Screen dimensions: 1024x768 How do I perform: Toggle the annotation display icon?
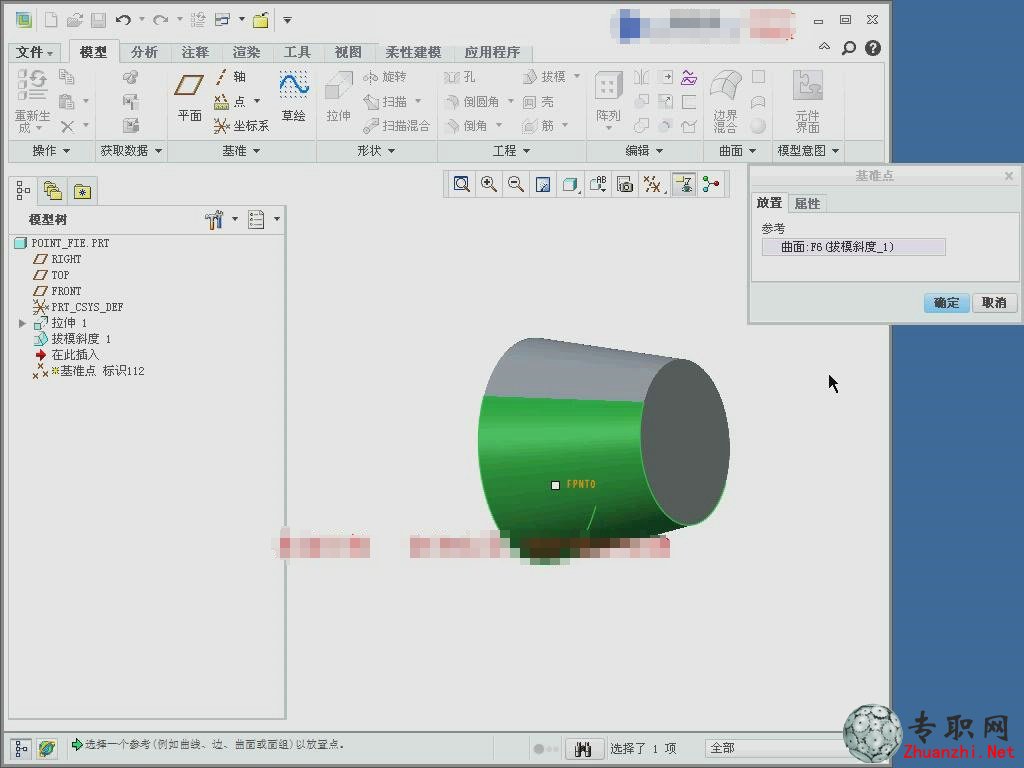[684, 185]
